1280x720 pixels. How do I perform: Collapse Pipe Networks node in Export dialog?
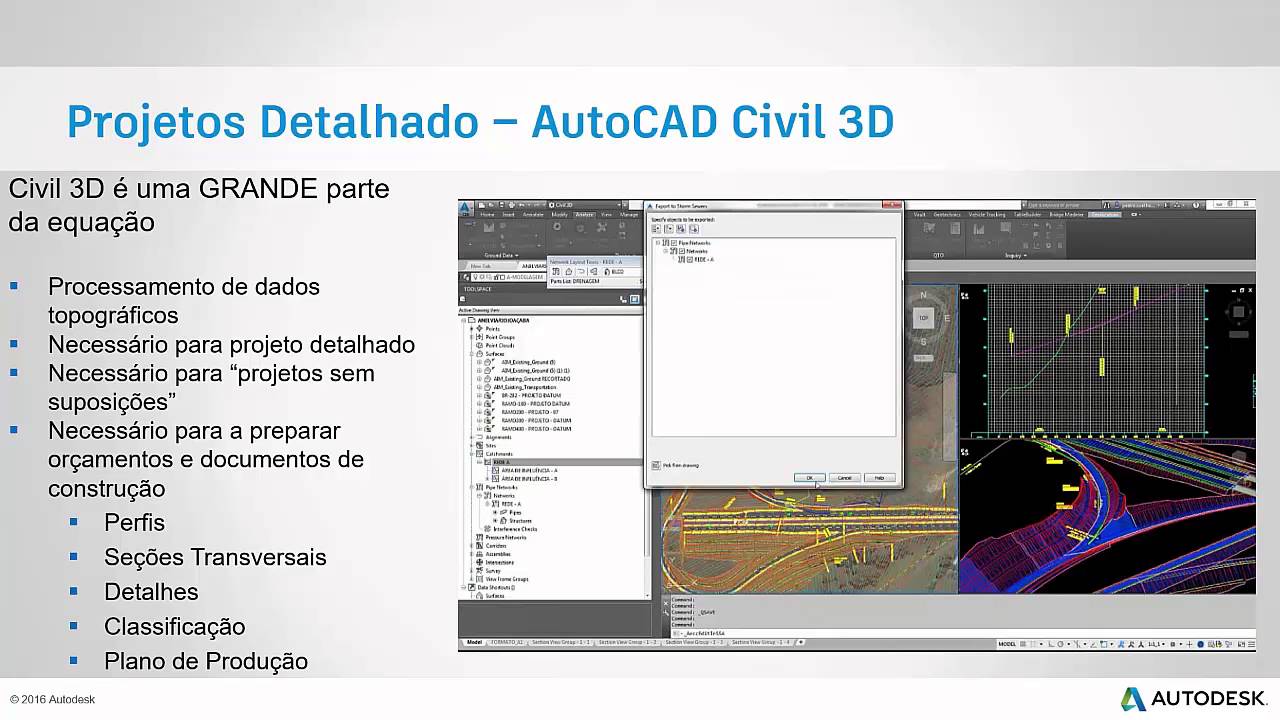click(x=658, y=243)
